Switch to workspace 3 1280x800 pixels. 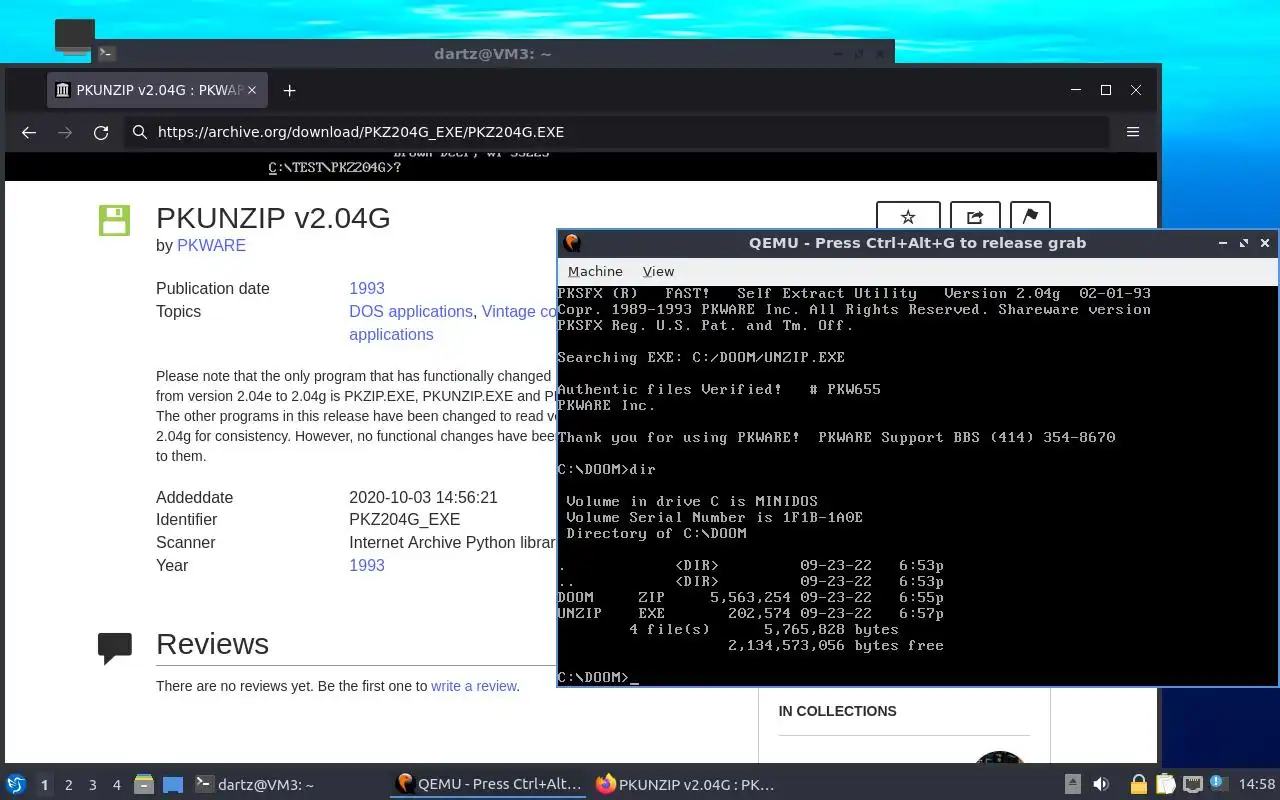tap(93, 785)
